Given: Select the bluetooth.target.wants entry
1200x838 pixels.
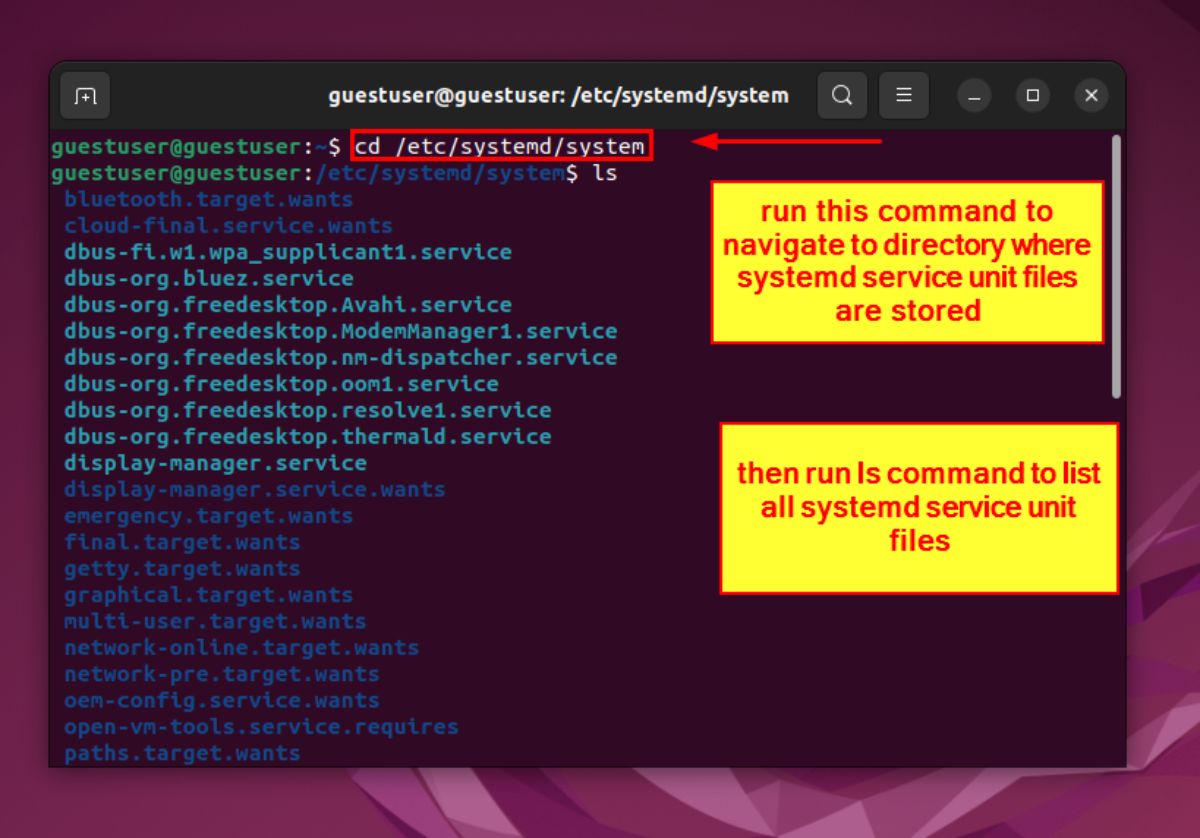Looking at the screenshot, I should click(x=207, y=199).
